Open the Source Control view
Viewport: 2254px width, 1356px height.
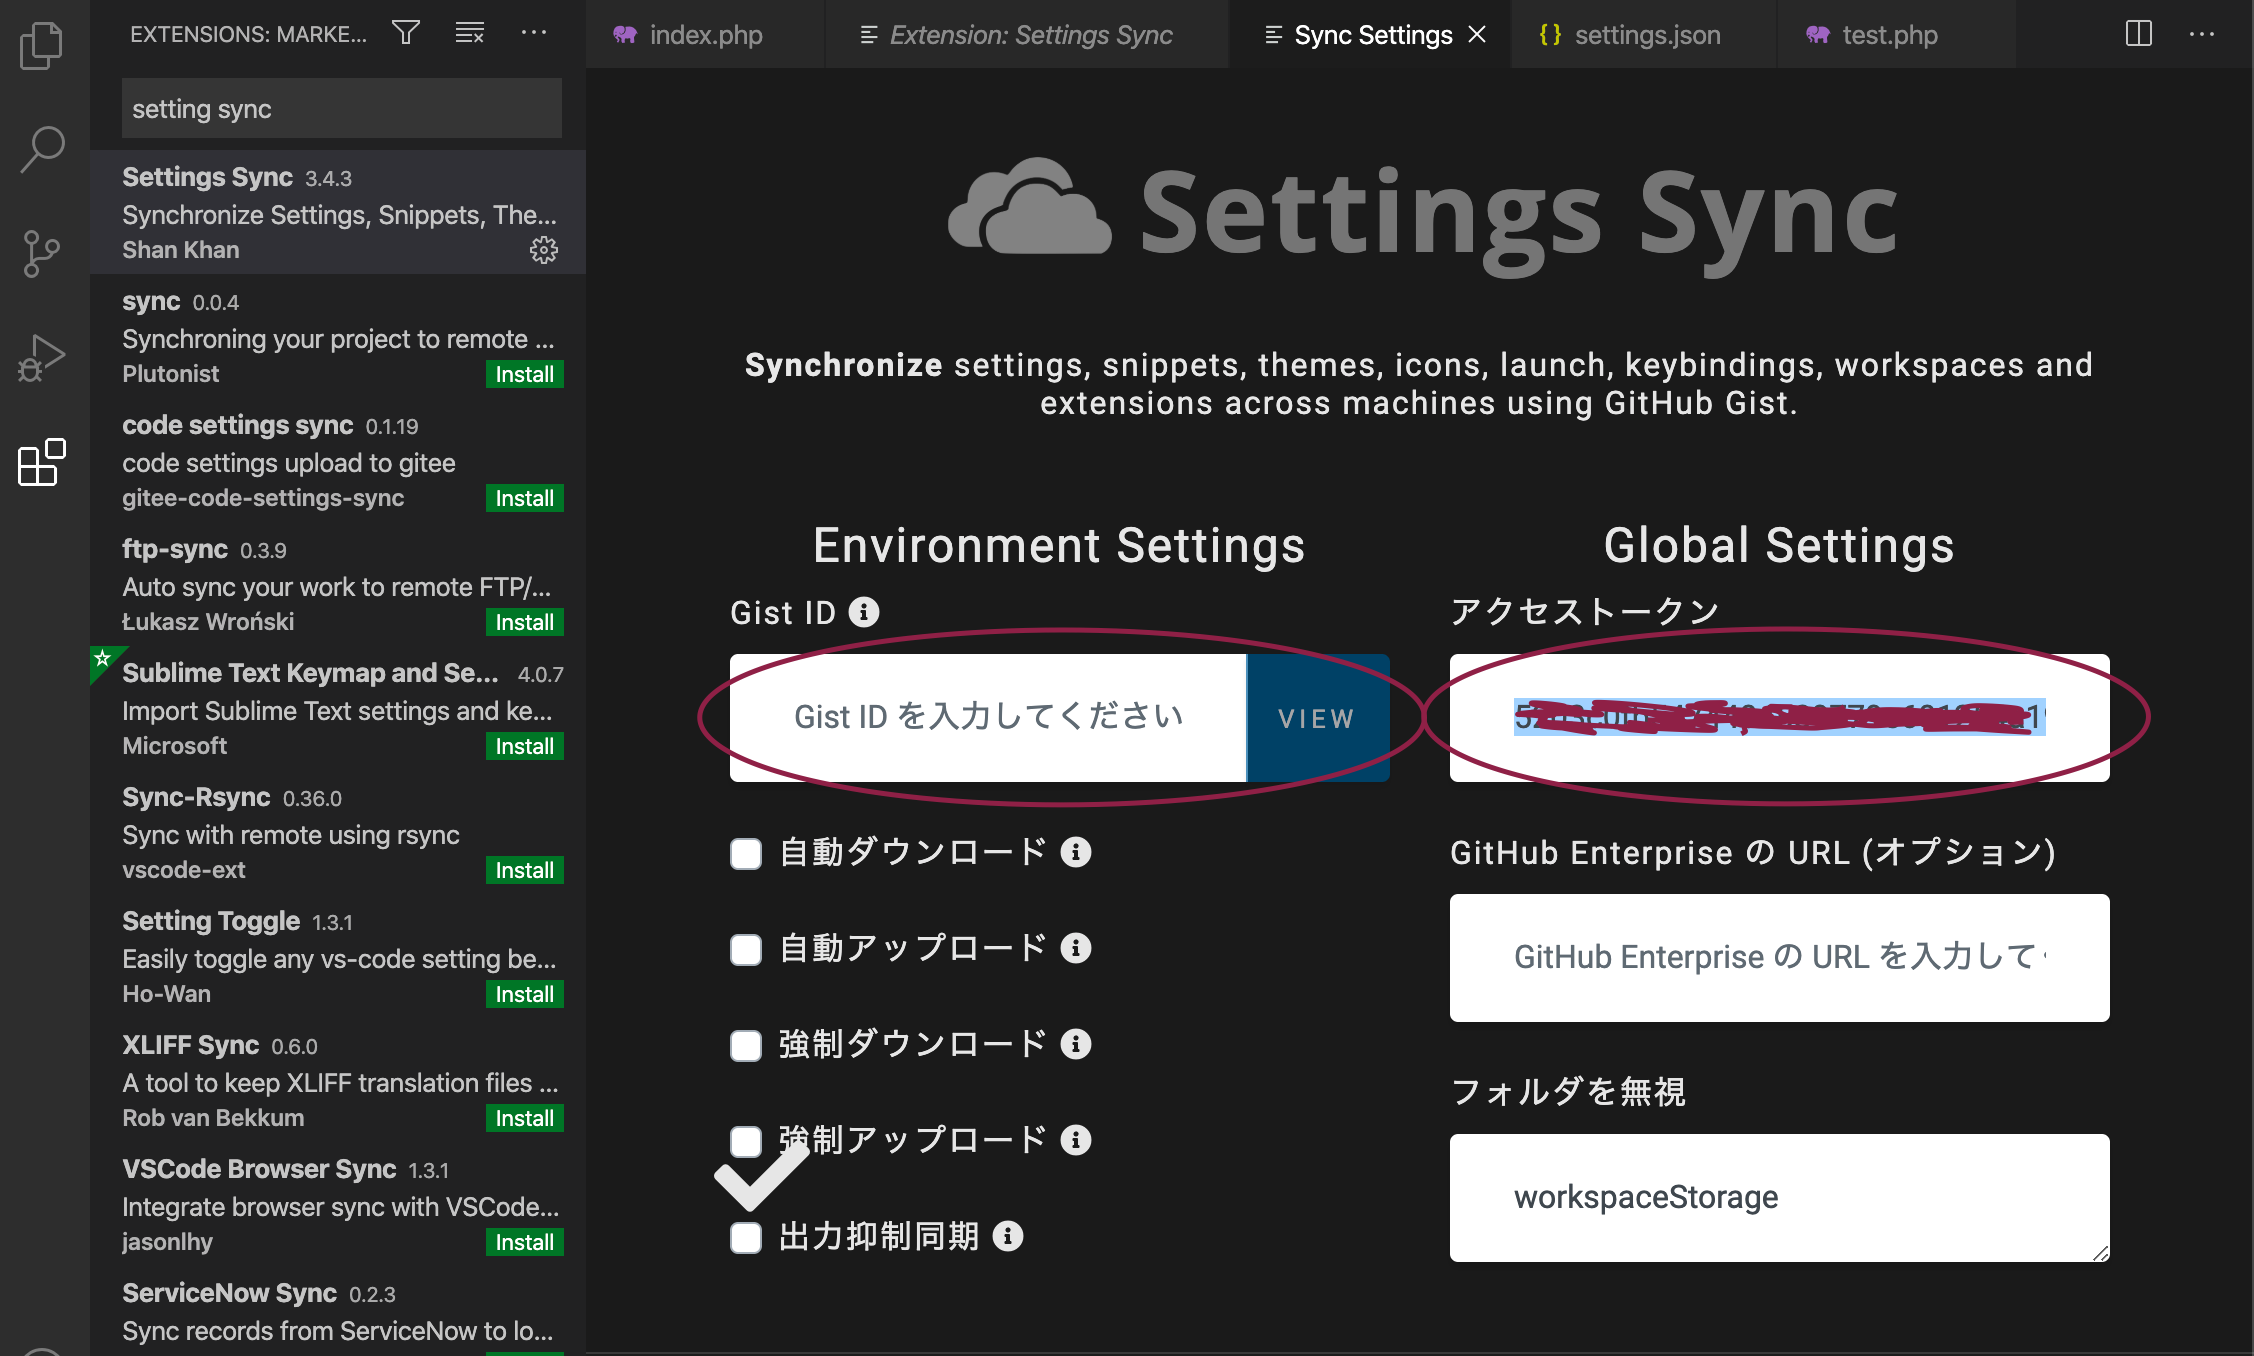(x=41, y=252)
